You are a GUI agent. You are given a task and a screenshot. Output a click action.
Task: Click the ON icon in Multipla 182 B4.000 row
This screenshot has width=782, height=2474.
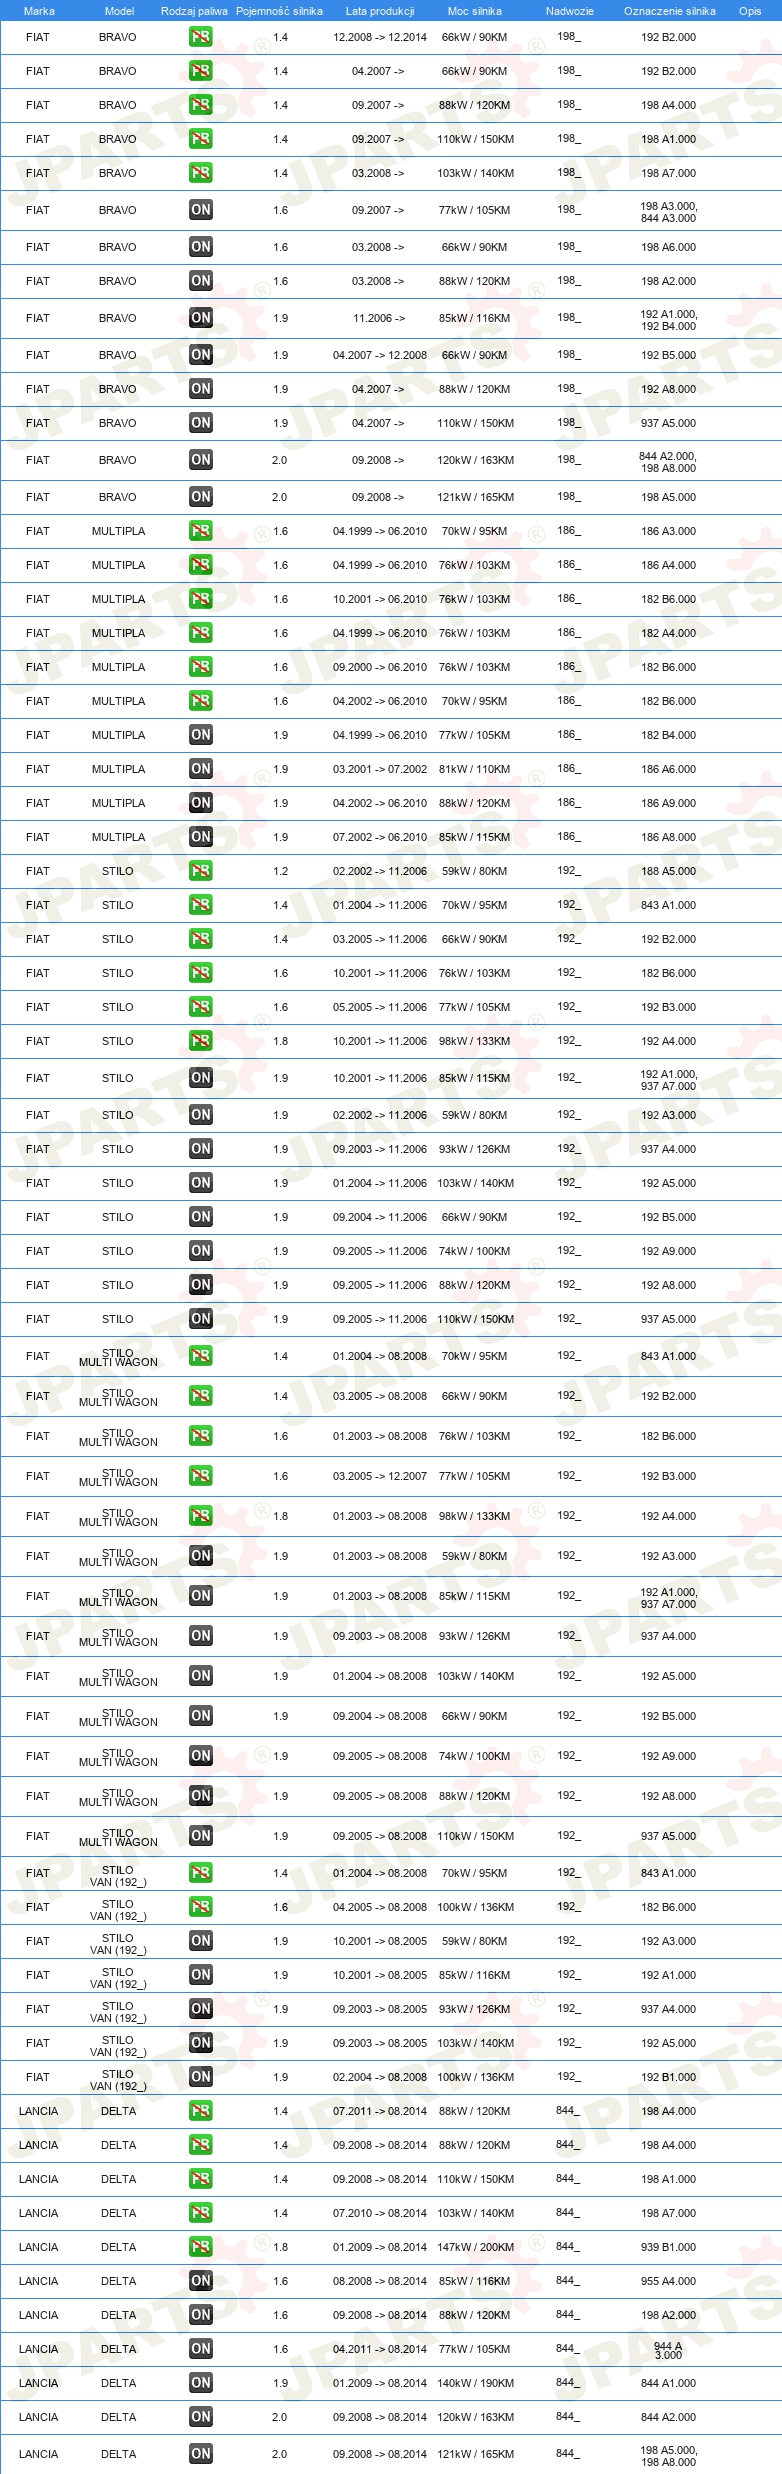[x=200, y=735]
